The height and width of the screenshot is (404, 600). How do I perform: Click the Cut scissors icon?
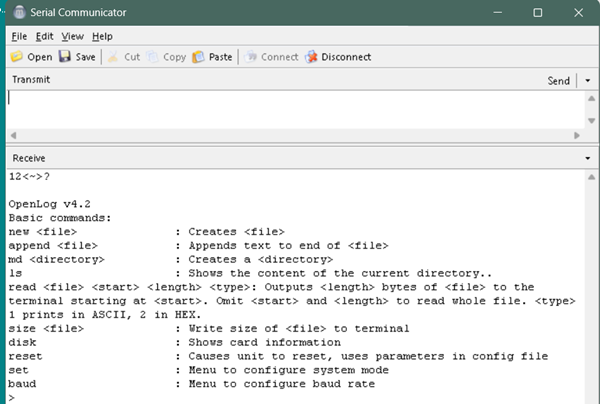(113, 57)
